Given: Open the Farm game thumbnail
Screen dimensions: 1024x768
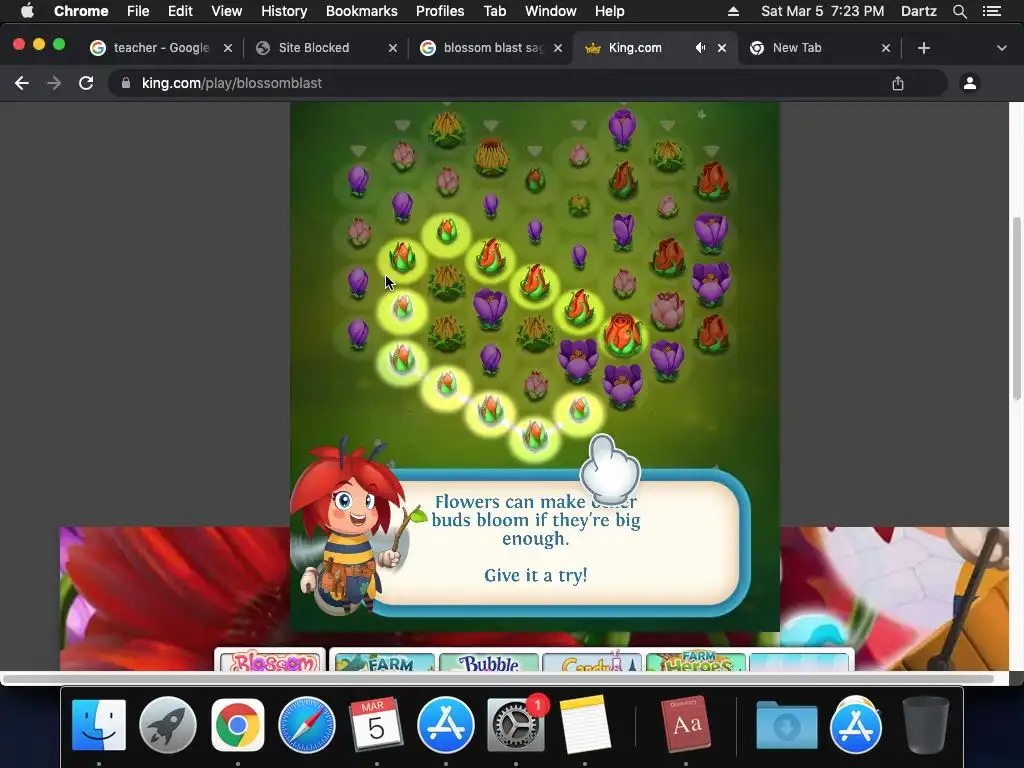Looking at the screenshot, I should pyautogui.click(x=385, y=661).
